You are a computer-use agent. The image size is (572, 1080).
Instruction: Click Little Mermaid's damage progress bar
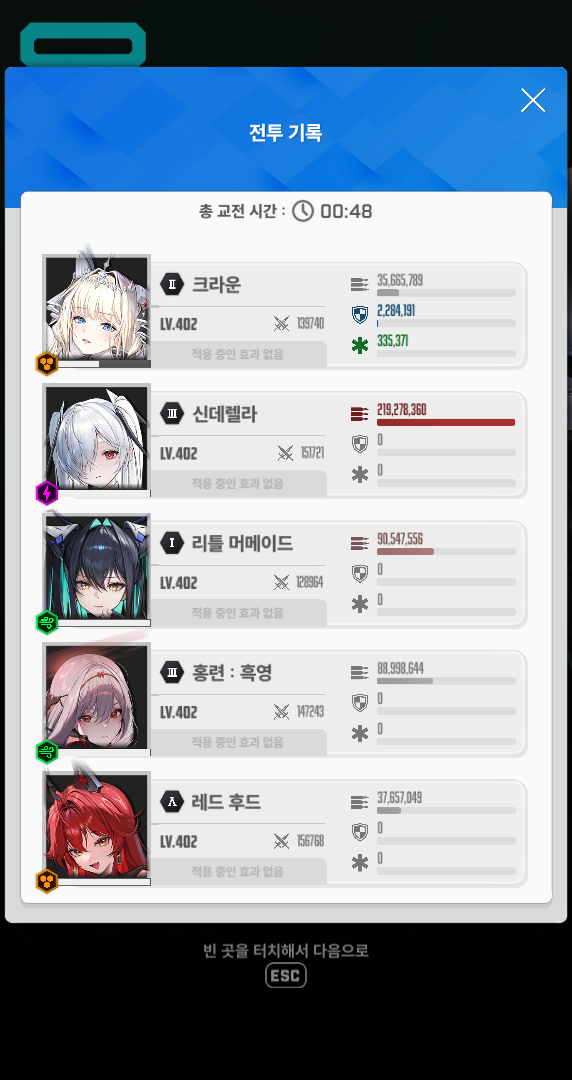click(x=446, y=552)
